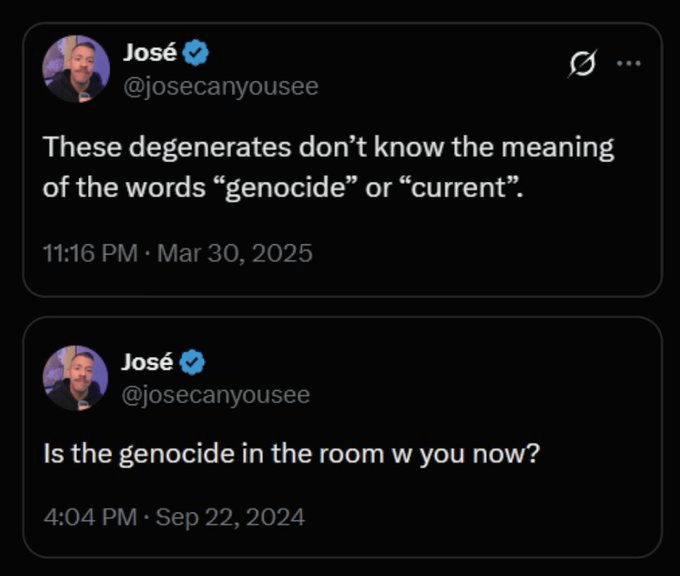Click verified badge on March 2025 tweet

pyautogui.click(x=196, y=52)
